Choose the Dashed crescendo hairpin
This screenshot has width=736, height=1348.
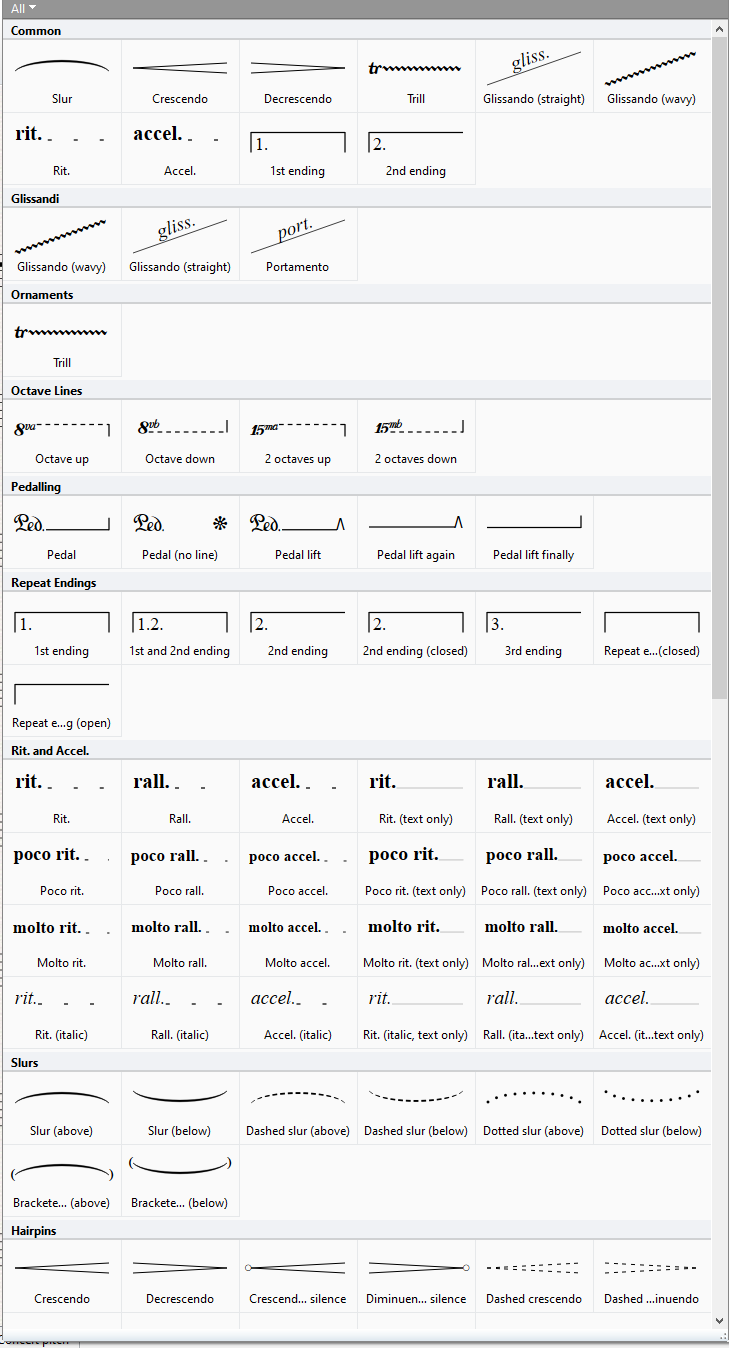pos(534,1276)
